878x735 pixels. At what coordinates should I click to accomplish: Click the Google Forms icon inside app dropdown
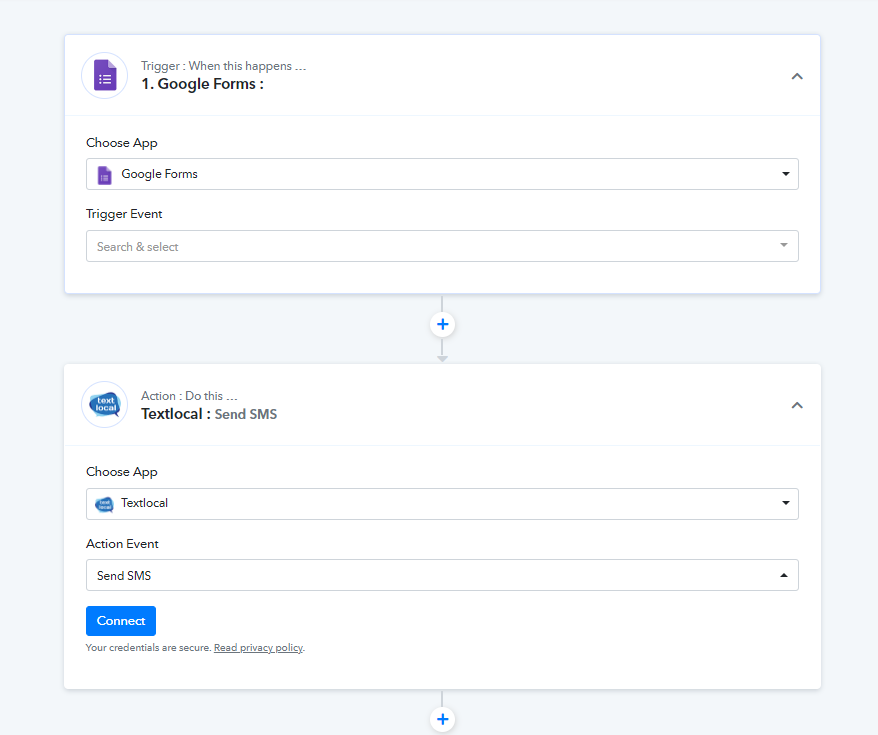104,175
